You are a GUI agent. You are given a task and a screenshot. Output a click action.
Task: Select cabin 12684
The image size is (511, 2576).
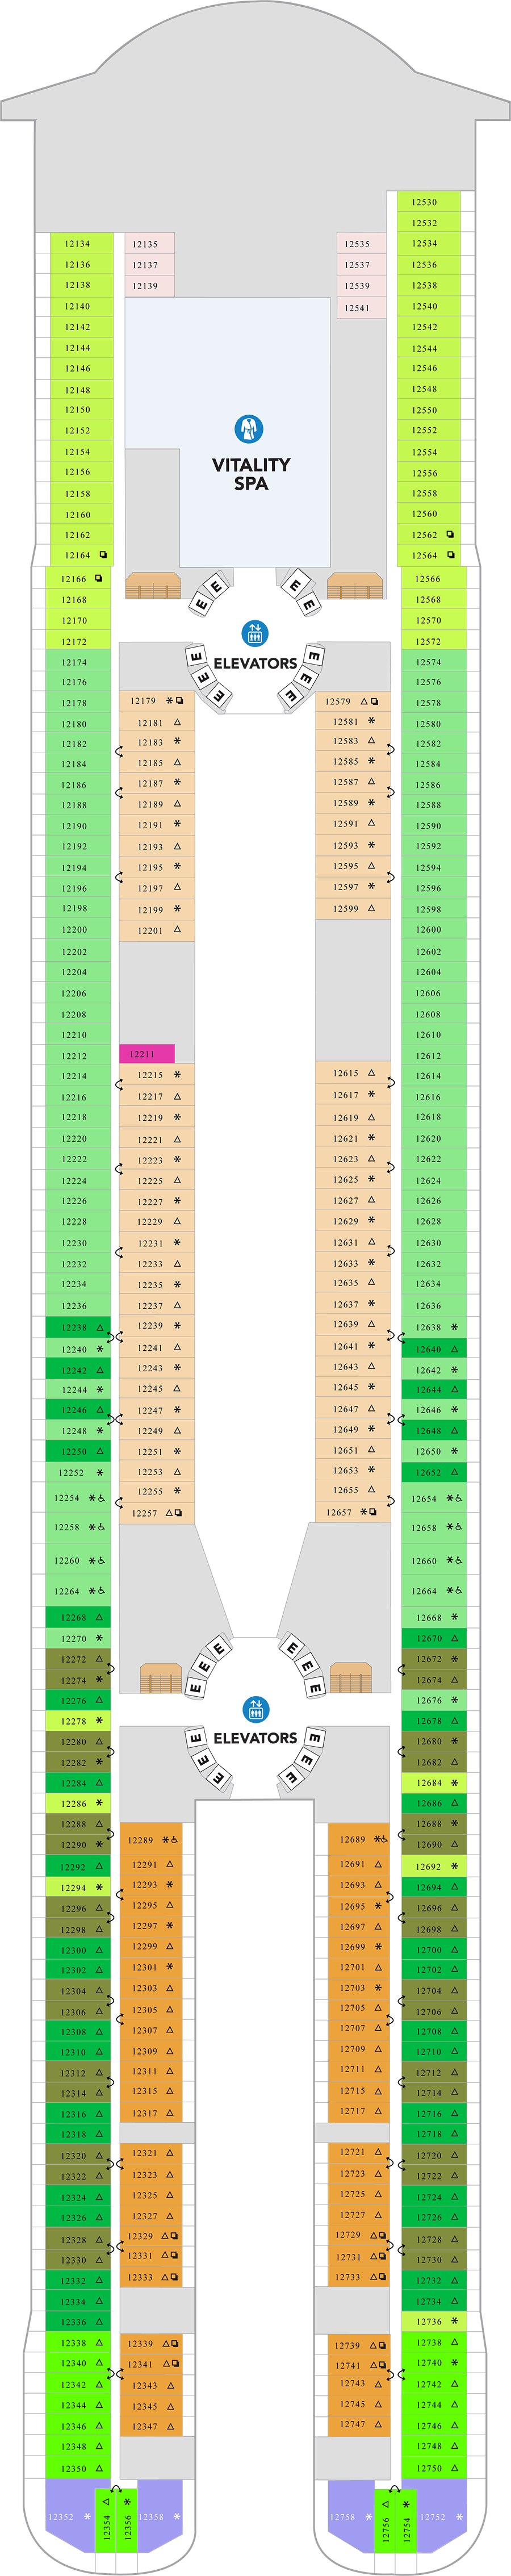tap(433, 1782)
